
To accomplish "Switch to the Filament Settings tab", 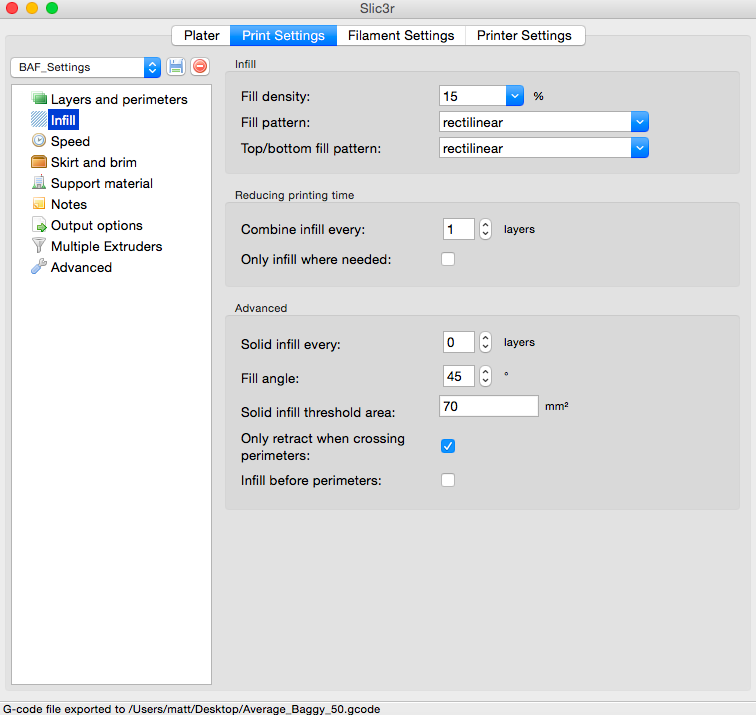I will point(401,35).
